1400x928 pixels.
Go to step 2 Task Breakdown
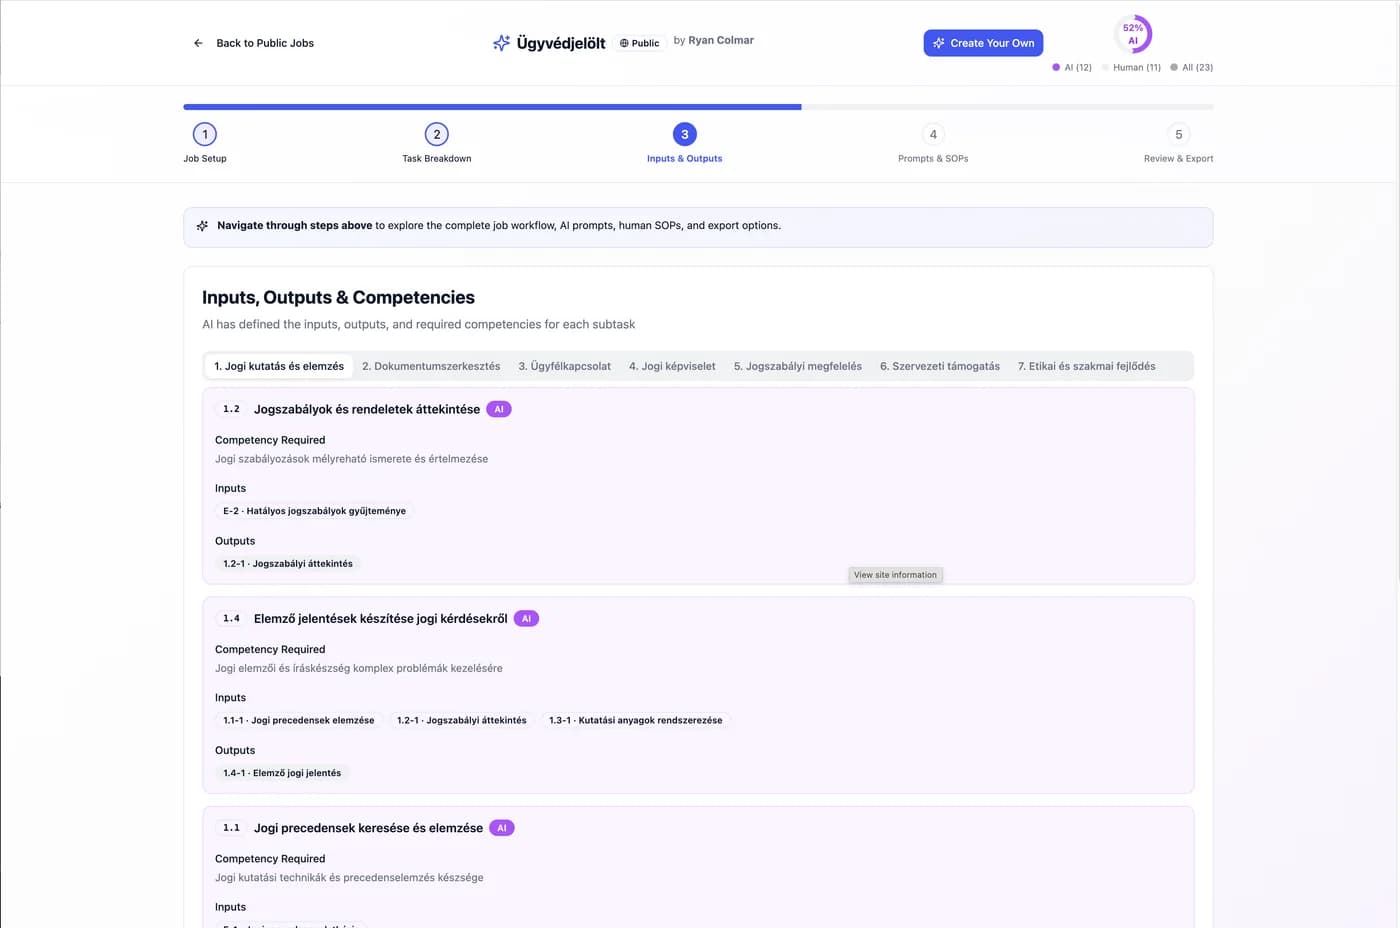pos(437,143)
